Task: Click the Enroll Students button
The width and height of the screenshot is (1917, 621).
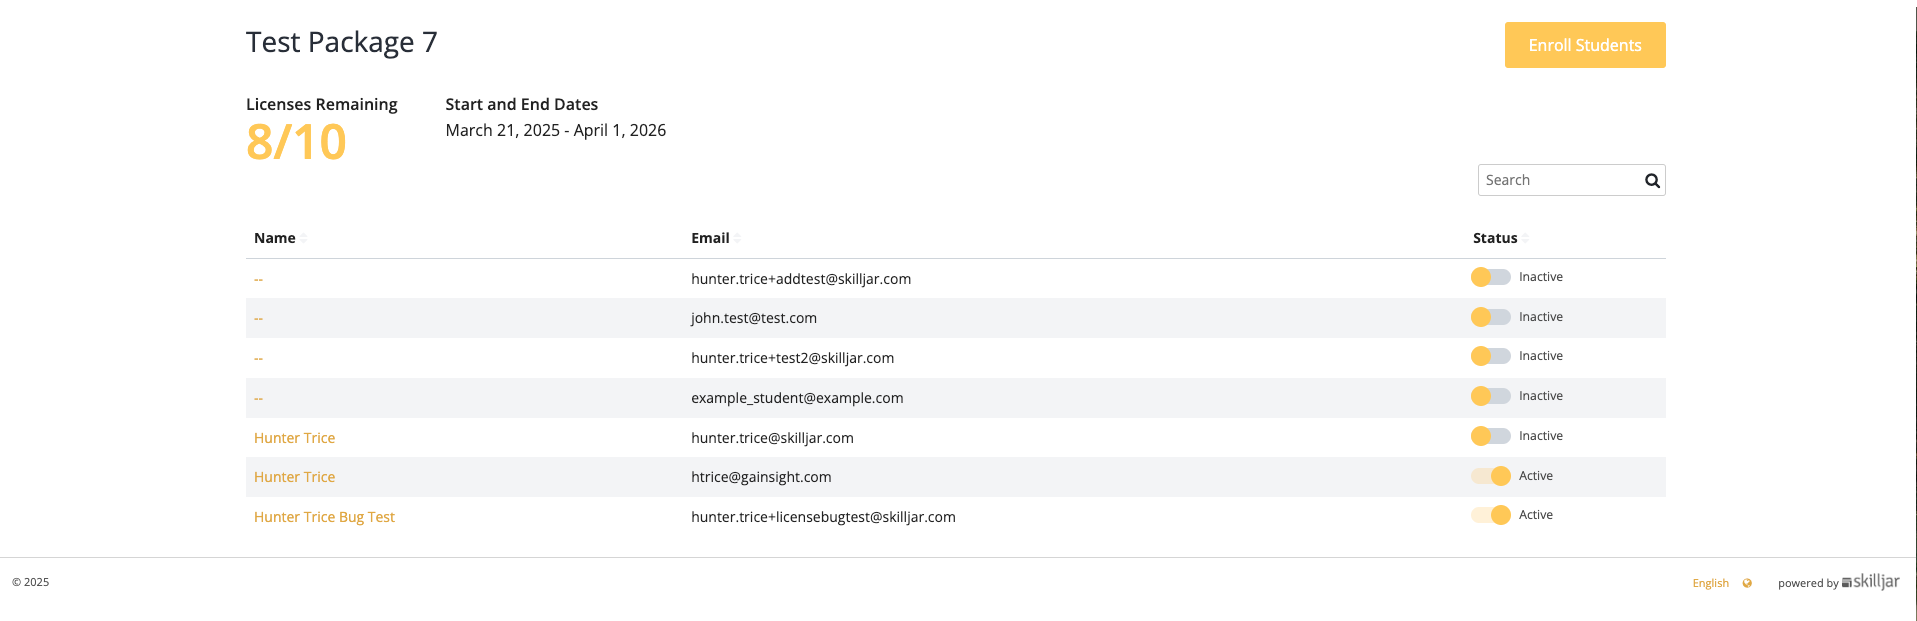Action: (x=1584, y=45)
